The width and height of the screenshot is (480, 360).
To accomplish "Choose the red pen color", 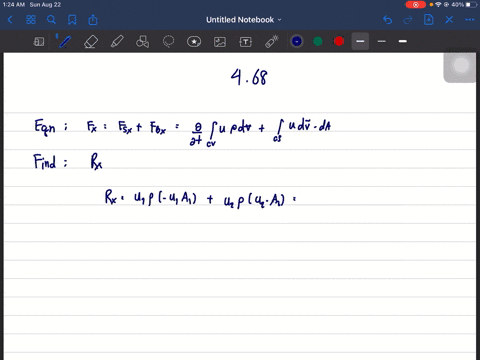I will pos(339,41).
